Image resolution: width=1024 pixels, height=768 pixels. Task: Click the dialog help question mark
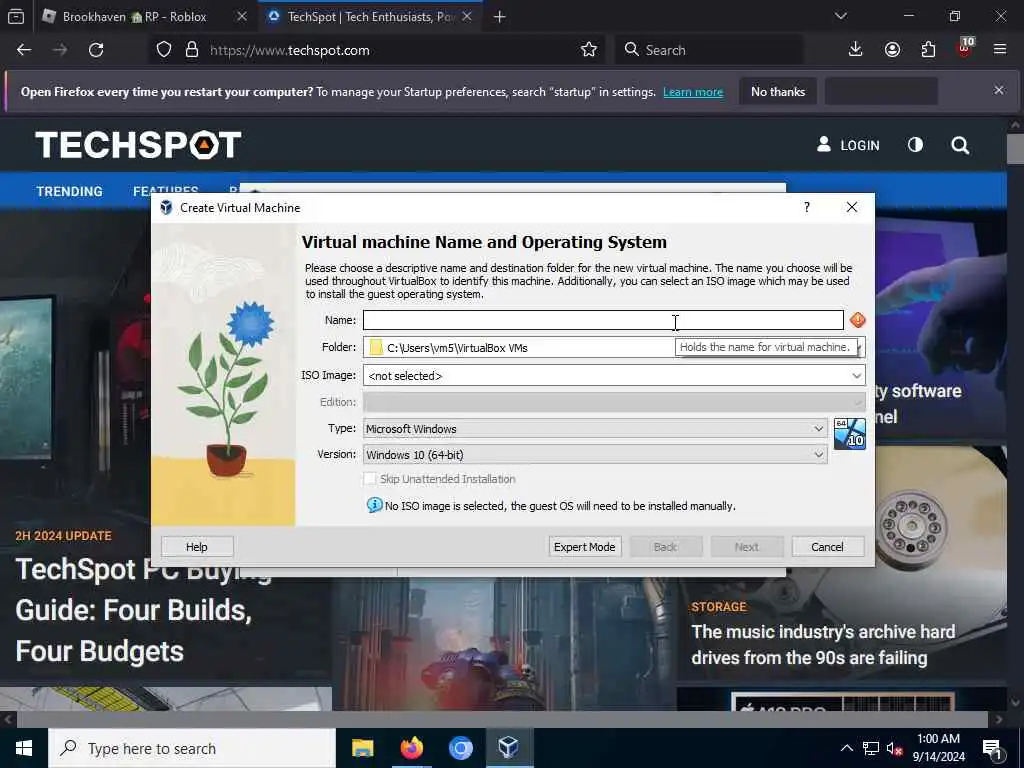[807, 207]
